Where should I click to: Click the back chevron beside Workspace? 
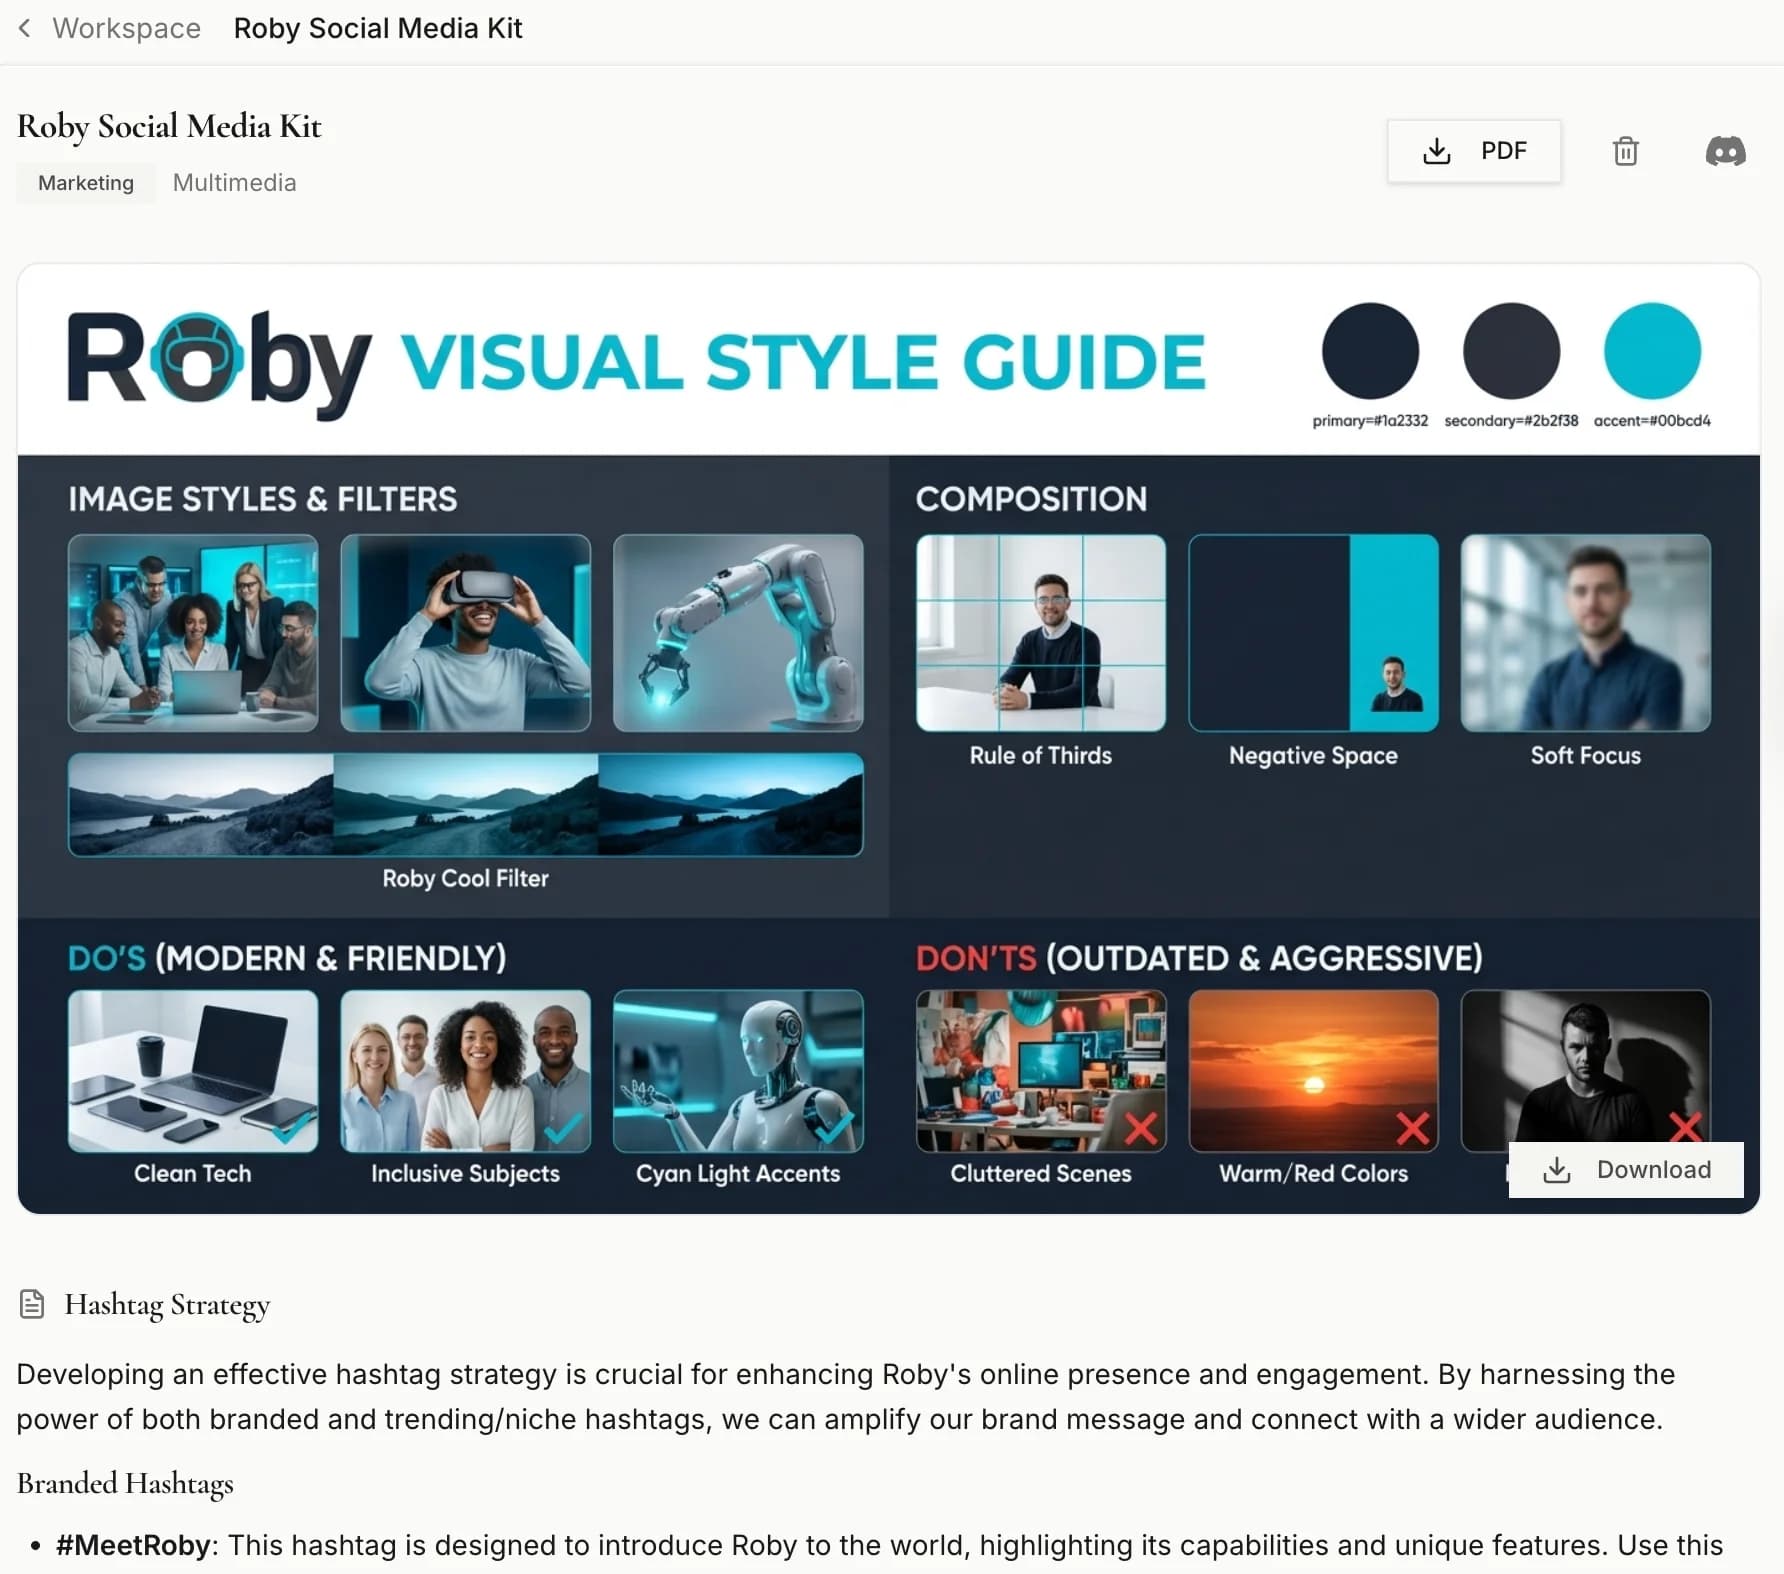[x=25, y=28]
